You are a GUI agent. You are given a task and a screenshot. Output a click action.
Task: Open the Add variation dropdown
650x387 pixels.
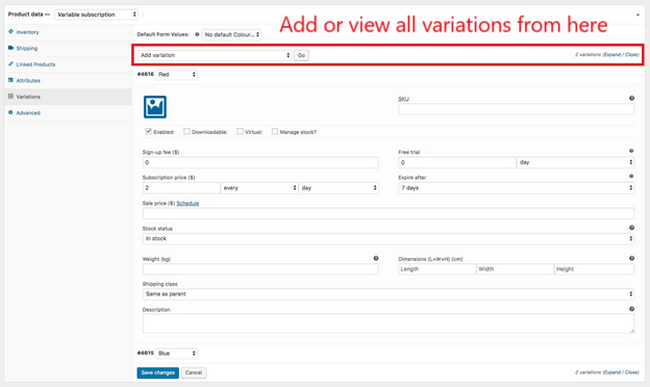pos(214,55)
